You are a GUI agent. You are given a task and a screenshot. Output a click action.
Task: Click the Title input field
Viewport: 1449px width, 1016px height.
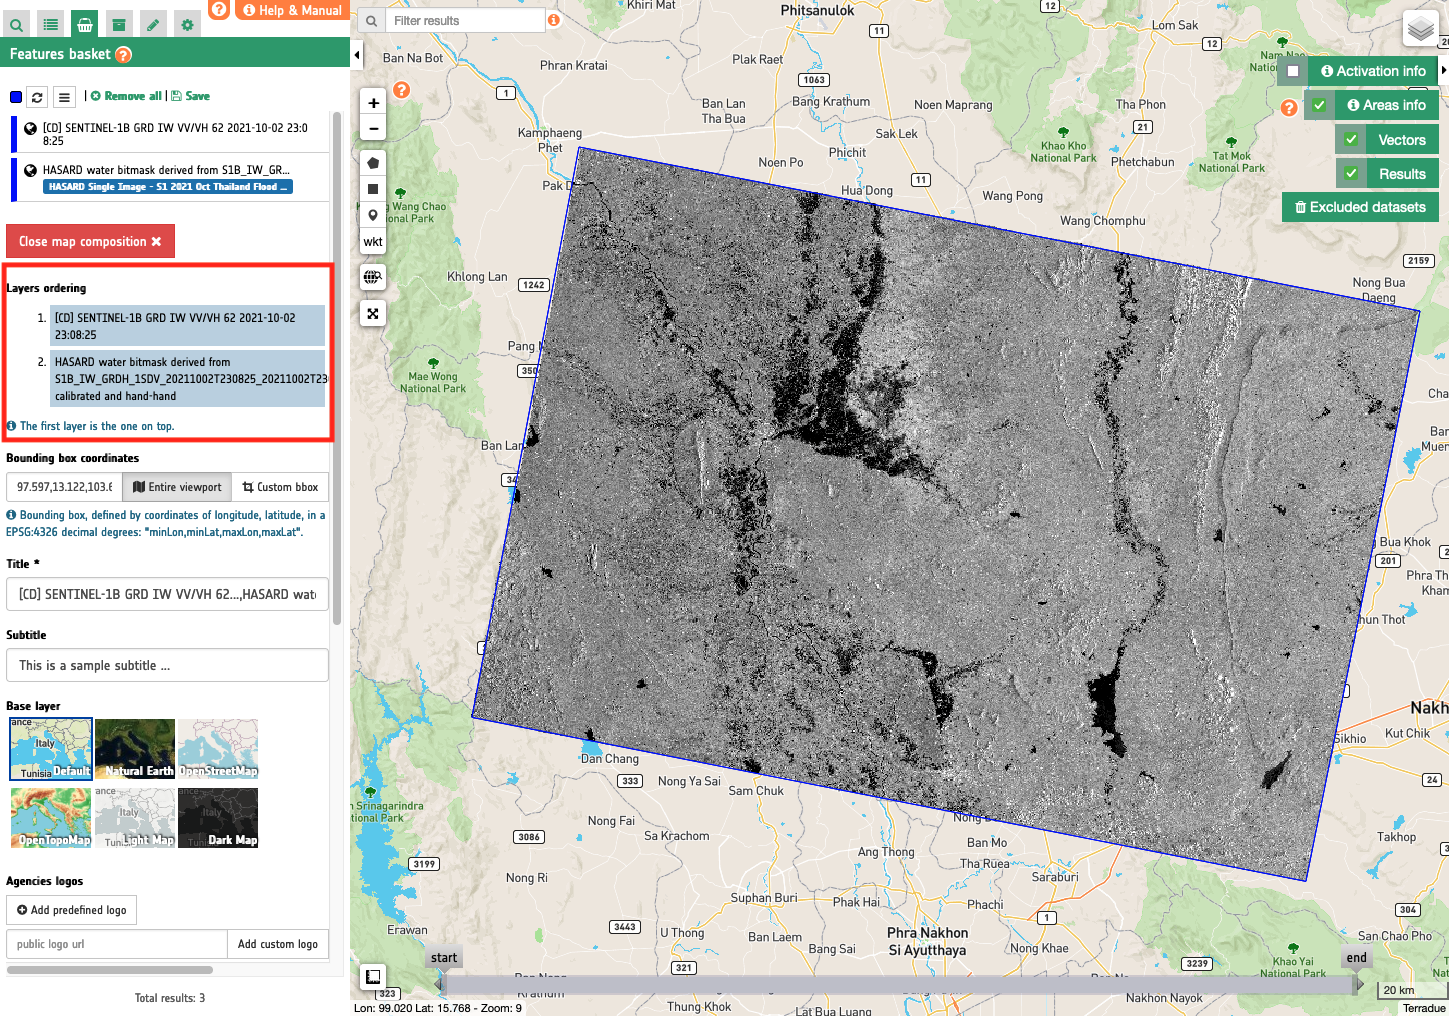coord(167,594)
